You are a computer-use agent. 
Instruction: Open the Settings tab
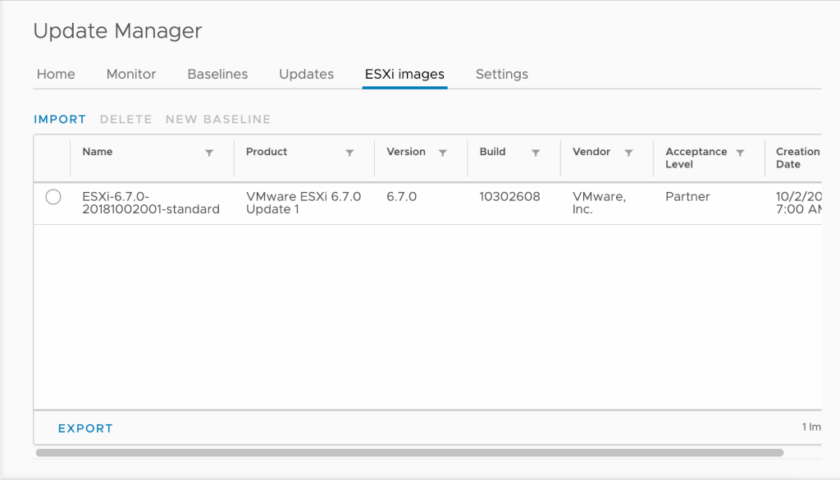[502, 74]
